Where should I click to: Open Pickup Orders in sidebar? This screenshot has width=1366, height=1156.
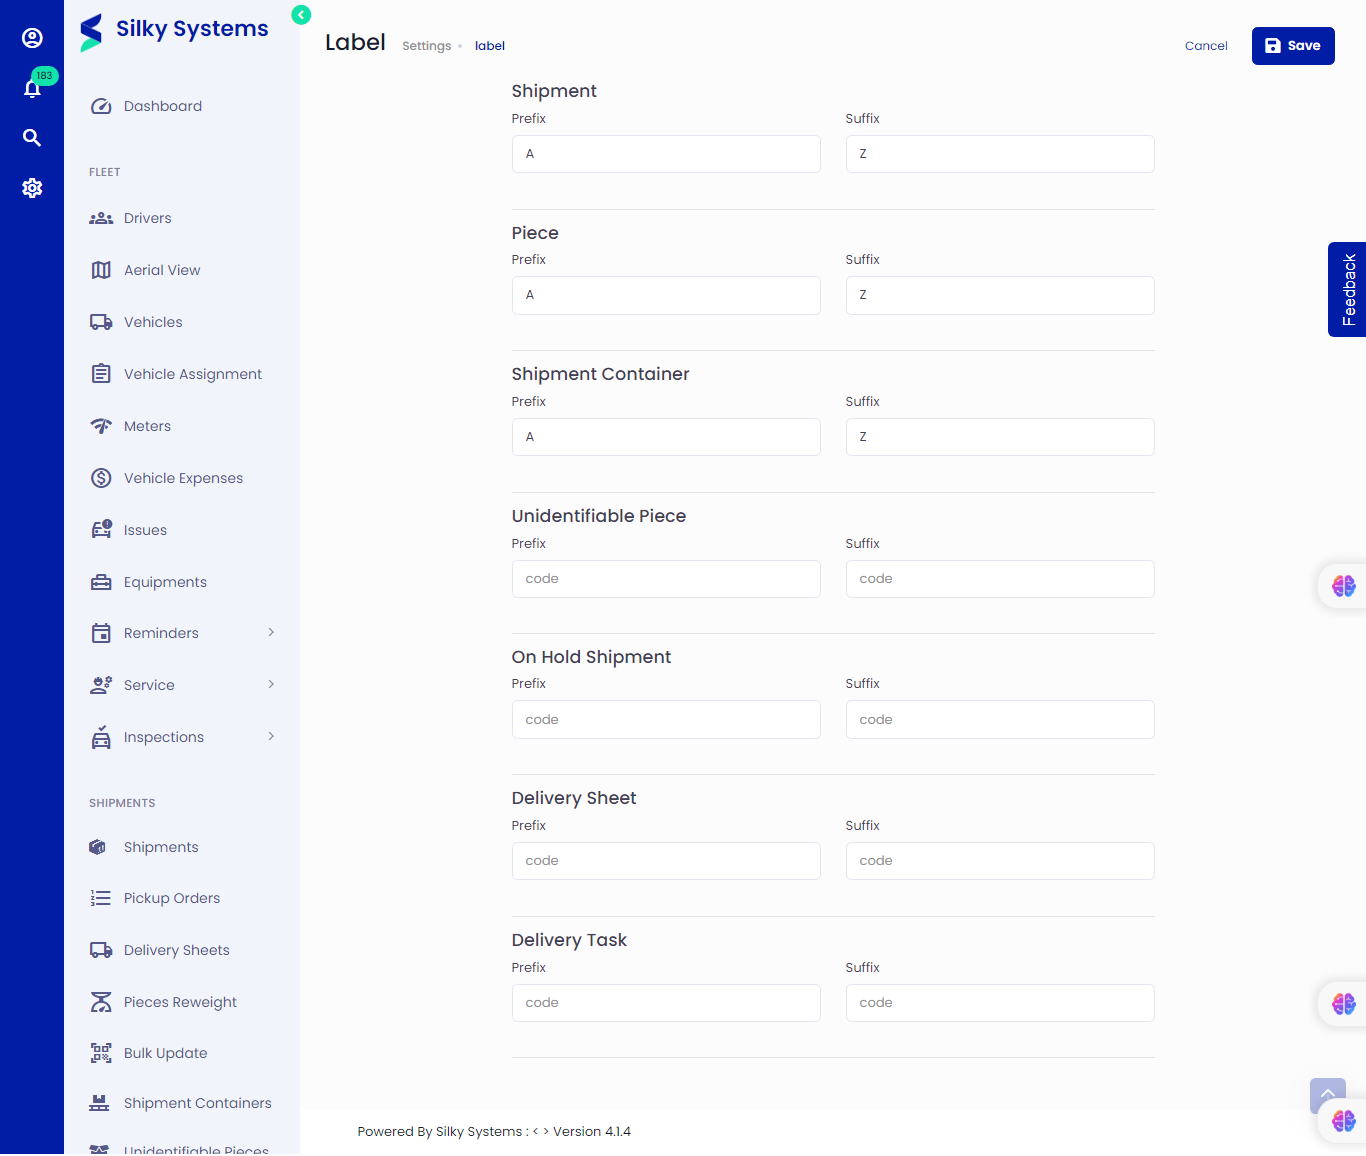pyautogui.click(x=171, y=898)
